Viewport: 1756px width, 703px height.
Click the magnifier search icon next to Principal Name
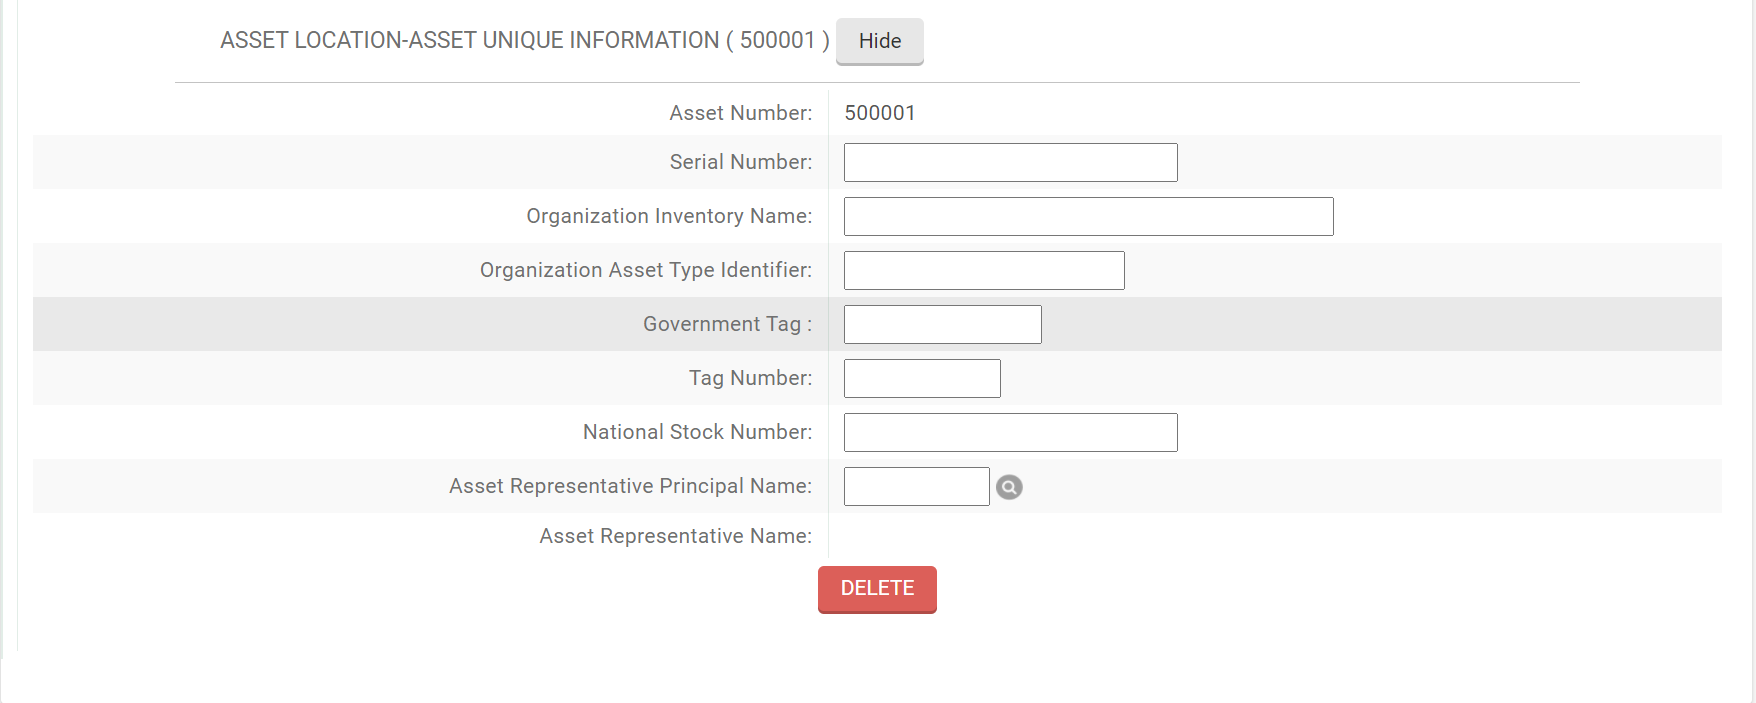pyautogui.click(x=1009, y=486)
